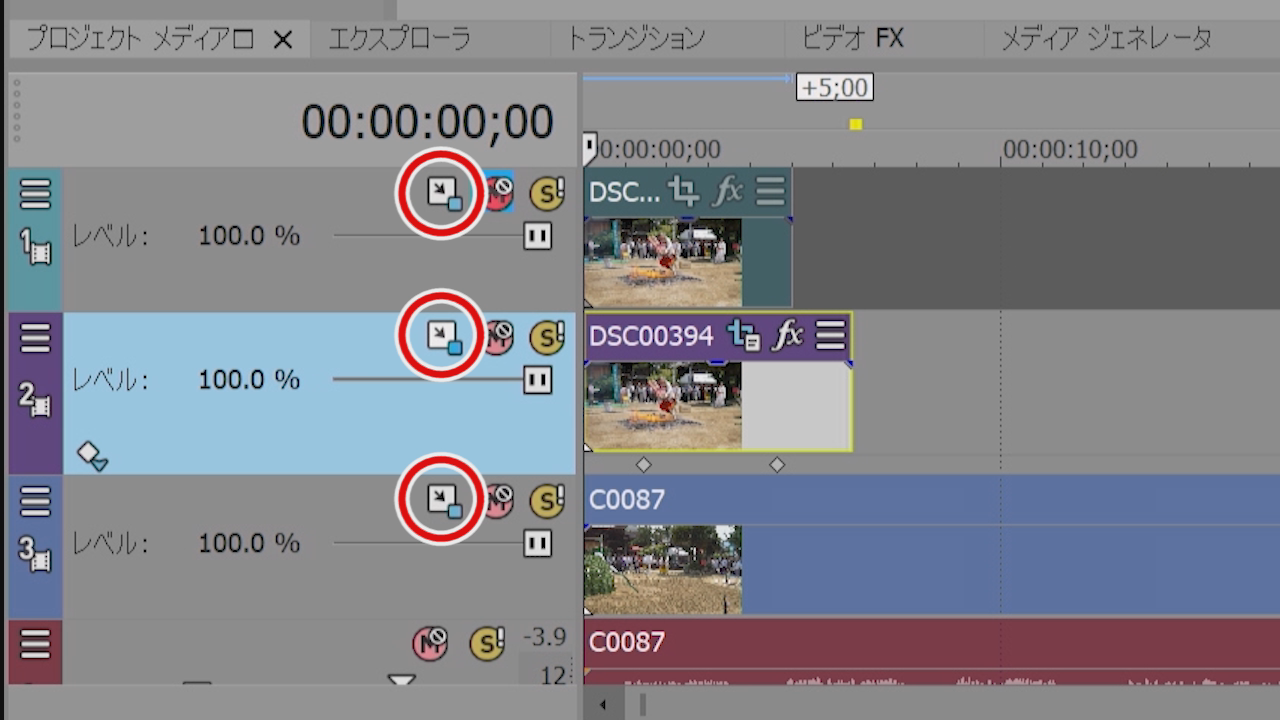Viewport: 1280px width, 720px height.
Task: Open track 1 hamburger menu
Action: (35, 194)
